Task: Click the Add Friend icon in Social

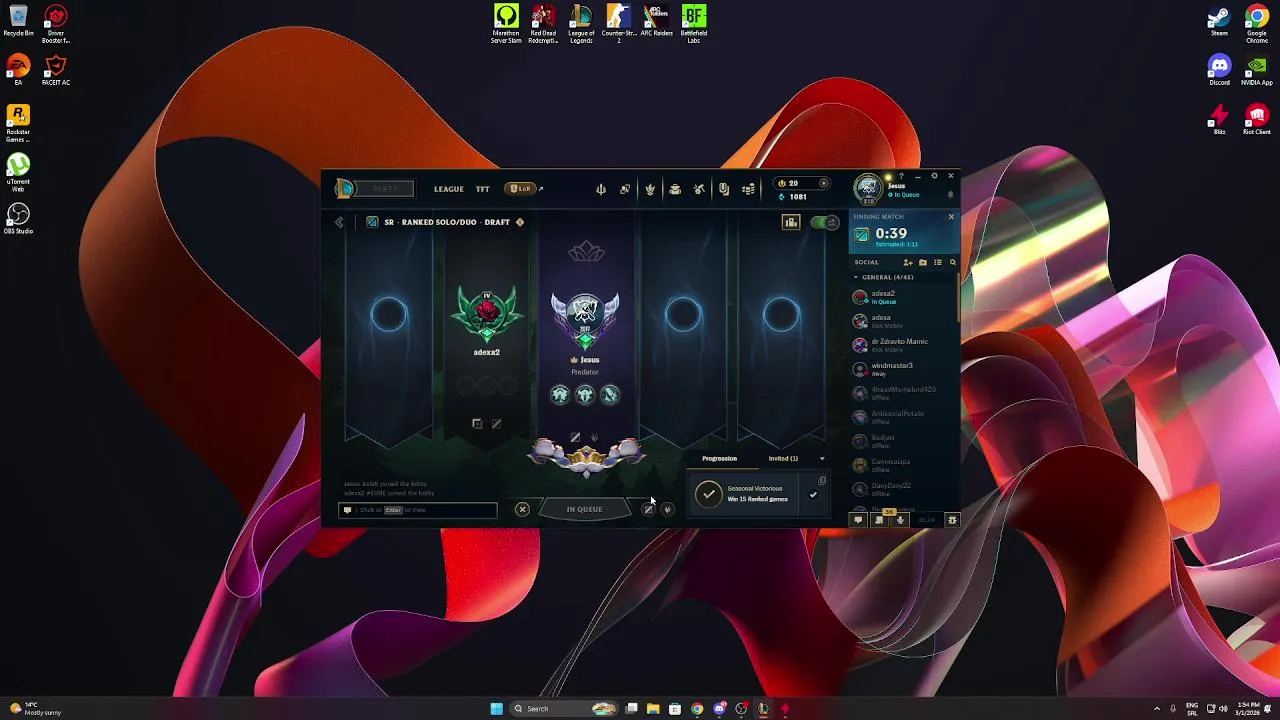Action: click(908, 262)
